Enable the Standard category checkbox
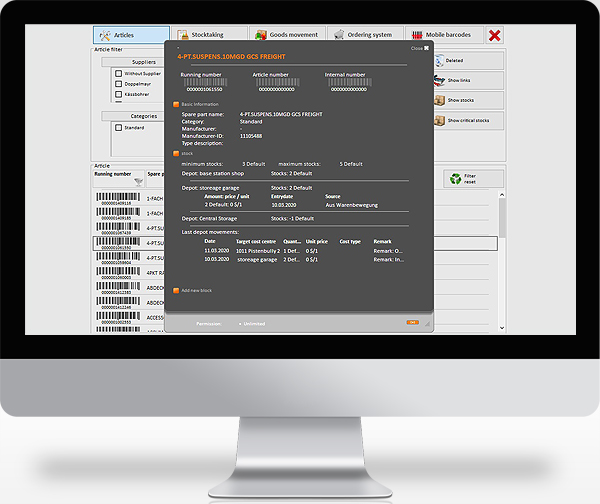Image resolution: width=600 pixels, height=504 pixels. pos(119,128)
